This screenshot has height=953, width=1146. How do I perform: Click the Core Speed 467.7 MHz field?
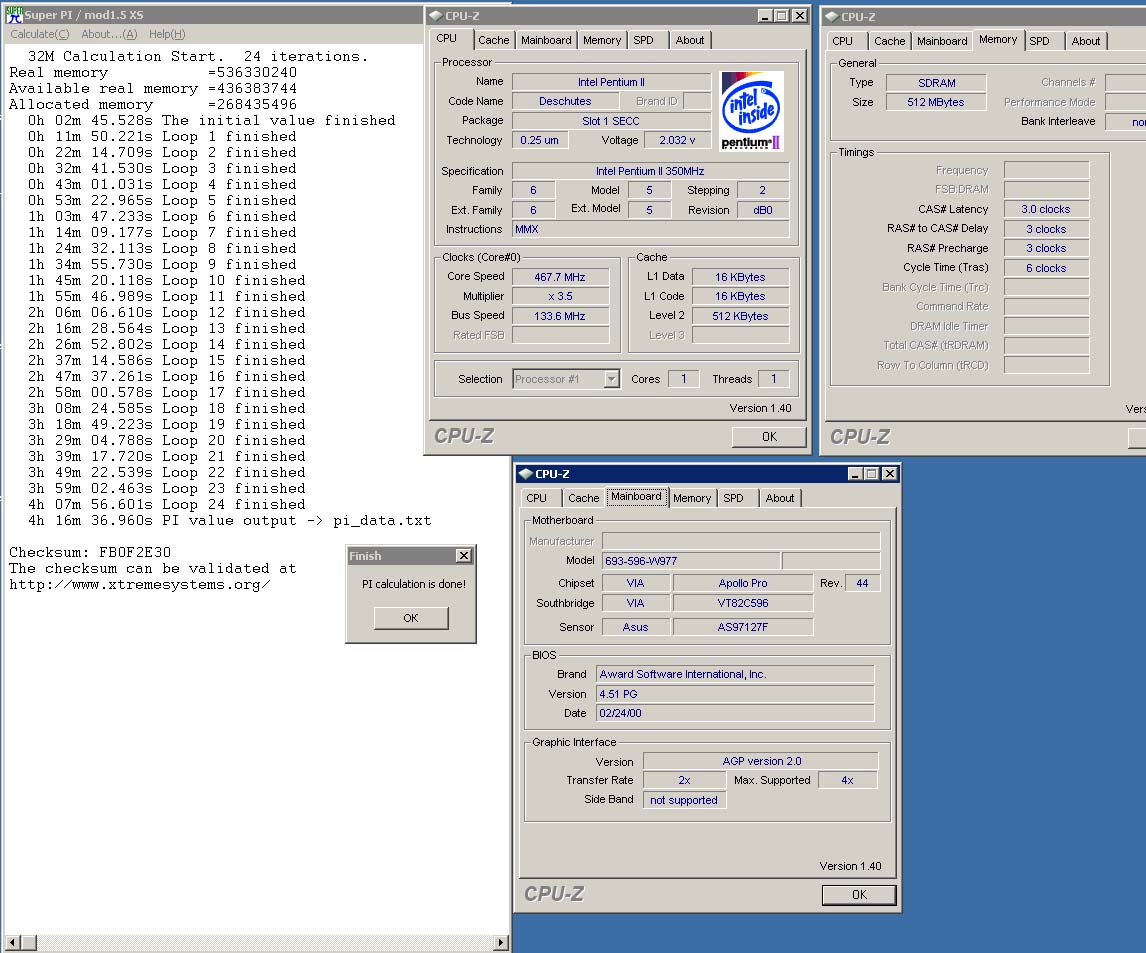click(560, 277)
